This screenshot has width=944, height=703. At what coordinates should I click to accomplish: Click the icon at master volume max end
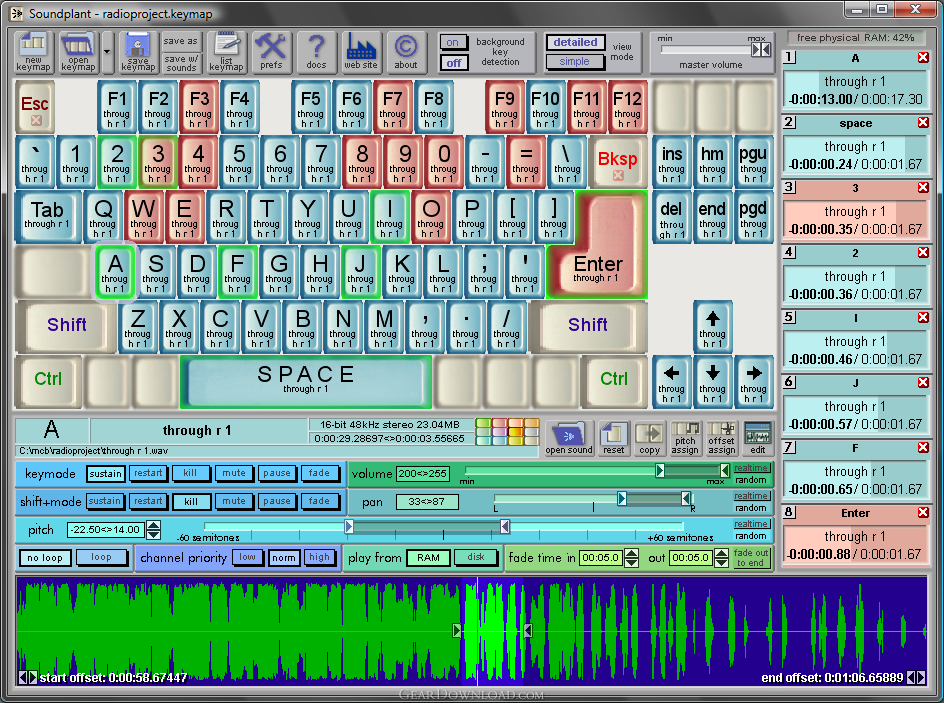click(x=761, y=50)
